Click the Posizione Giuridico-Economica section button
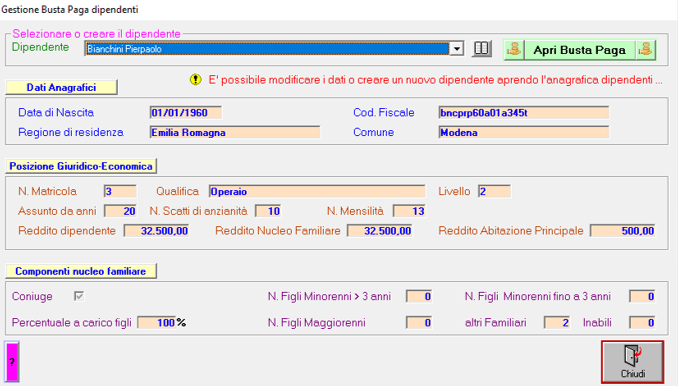 tap(81, 166)
